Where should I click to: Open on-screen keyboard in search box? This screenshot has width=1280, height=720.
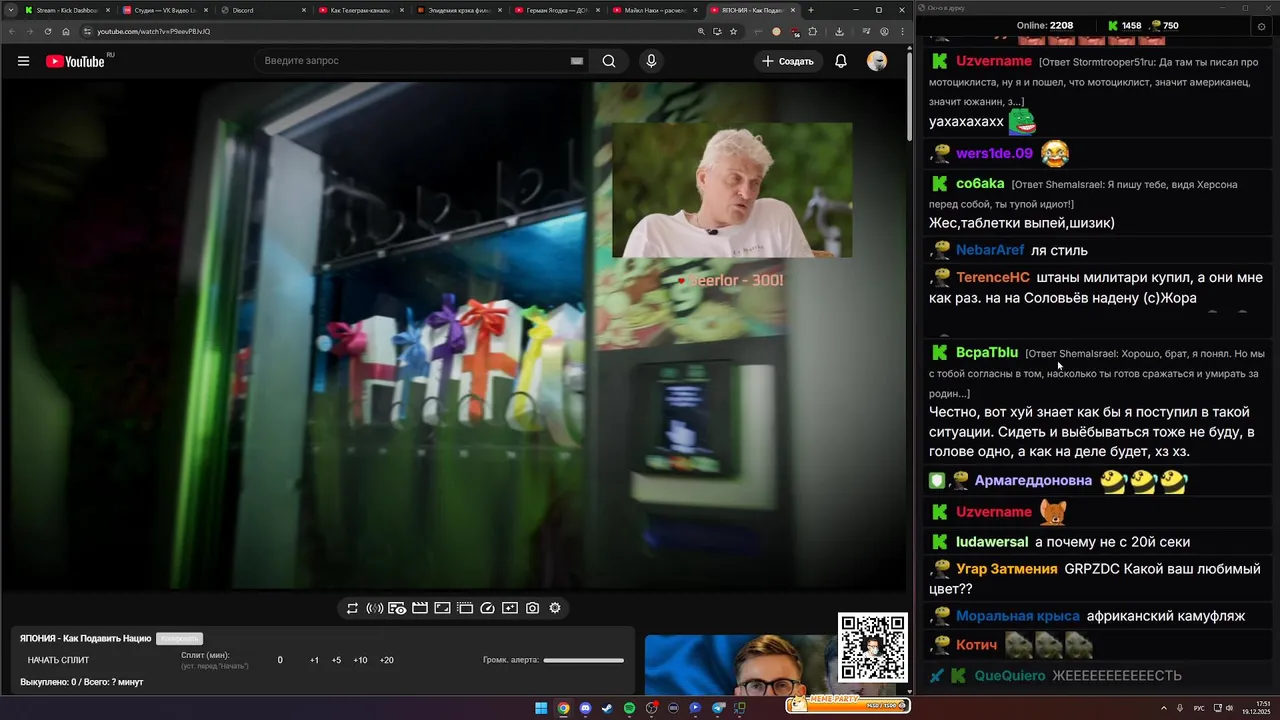click(x=576, y=61)
